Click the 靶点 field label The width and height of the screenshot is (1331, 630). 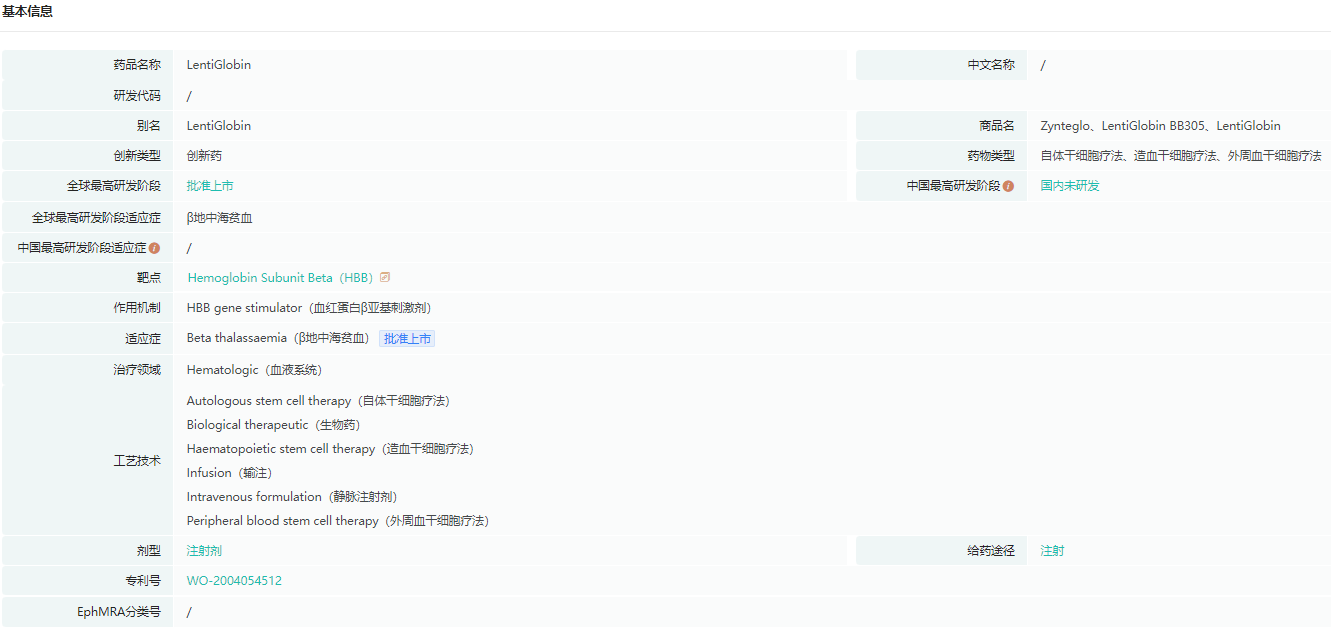click(149, 278)
